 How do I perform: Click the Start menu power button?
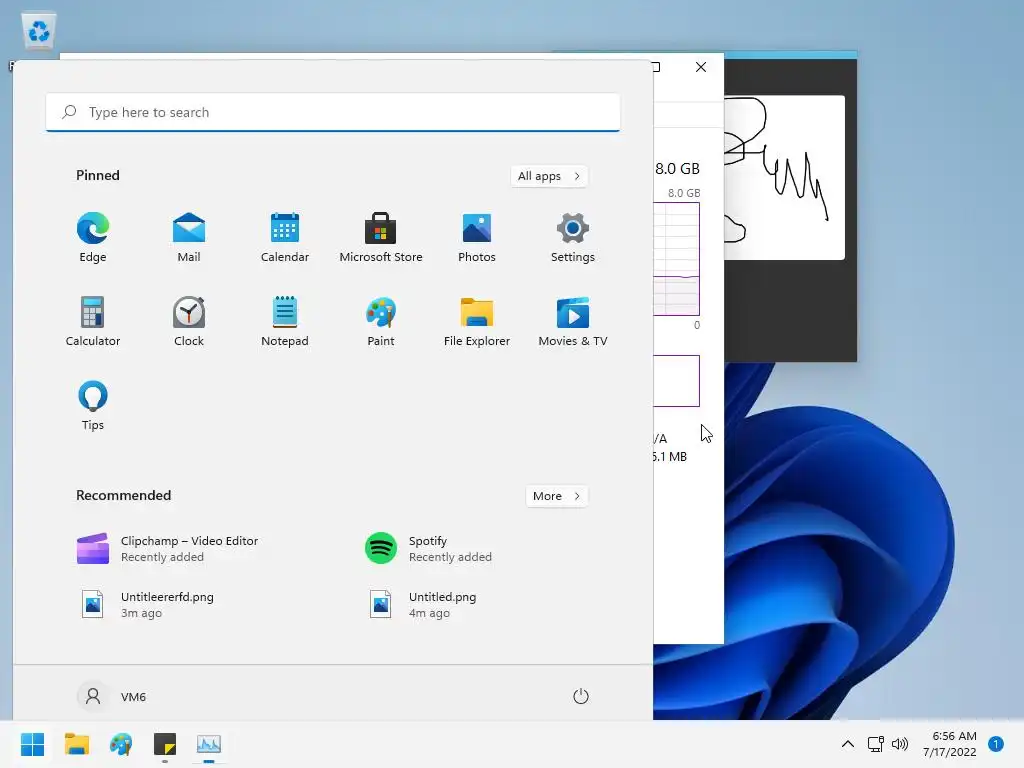click(581, 696)
